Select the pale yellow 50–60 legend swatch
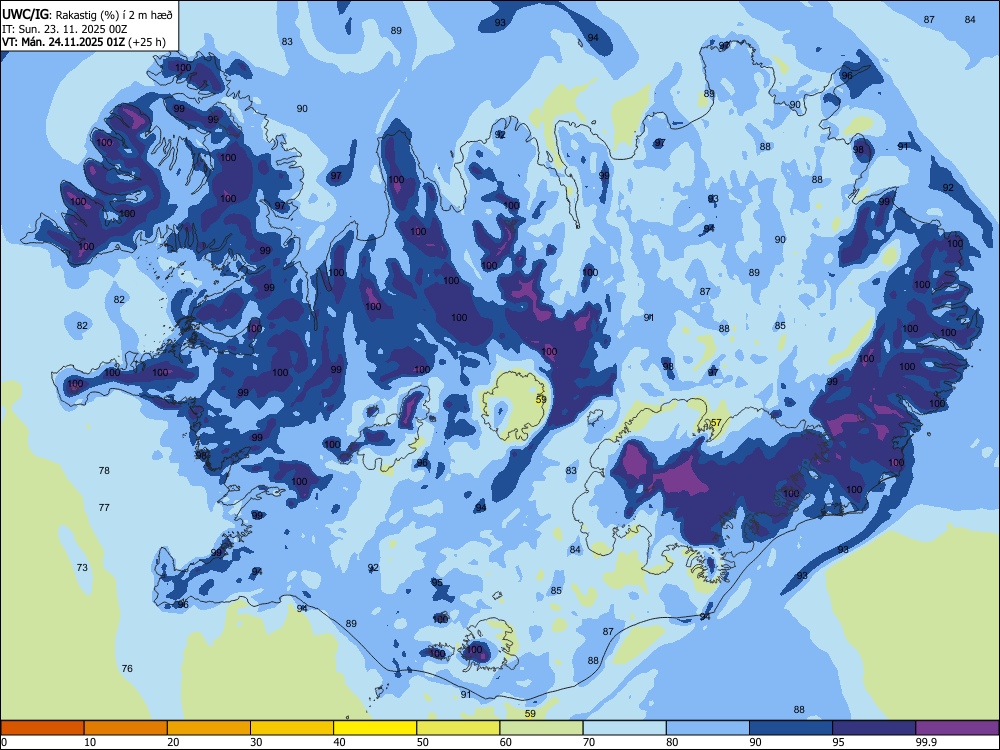This screenshot has height=750, width=1000. click(x=458, y=728)
